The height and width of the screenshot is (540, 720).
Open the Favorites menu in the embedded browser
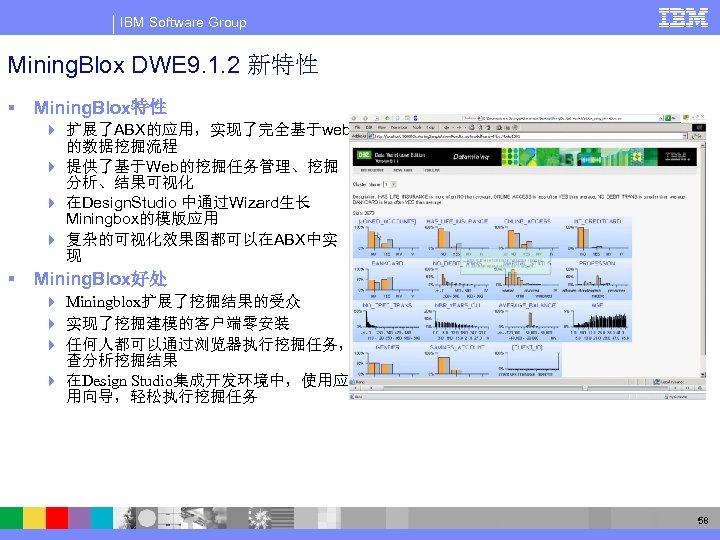(399, 127)
